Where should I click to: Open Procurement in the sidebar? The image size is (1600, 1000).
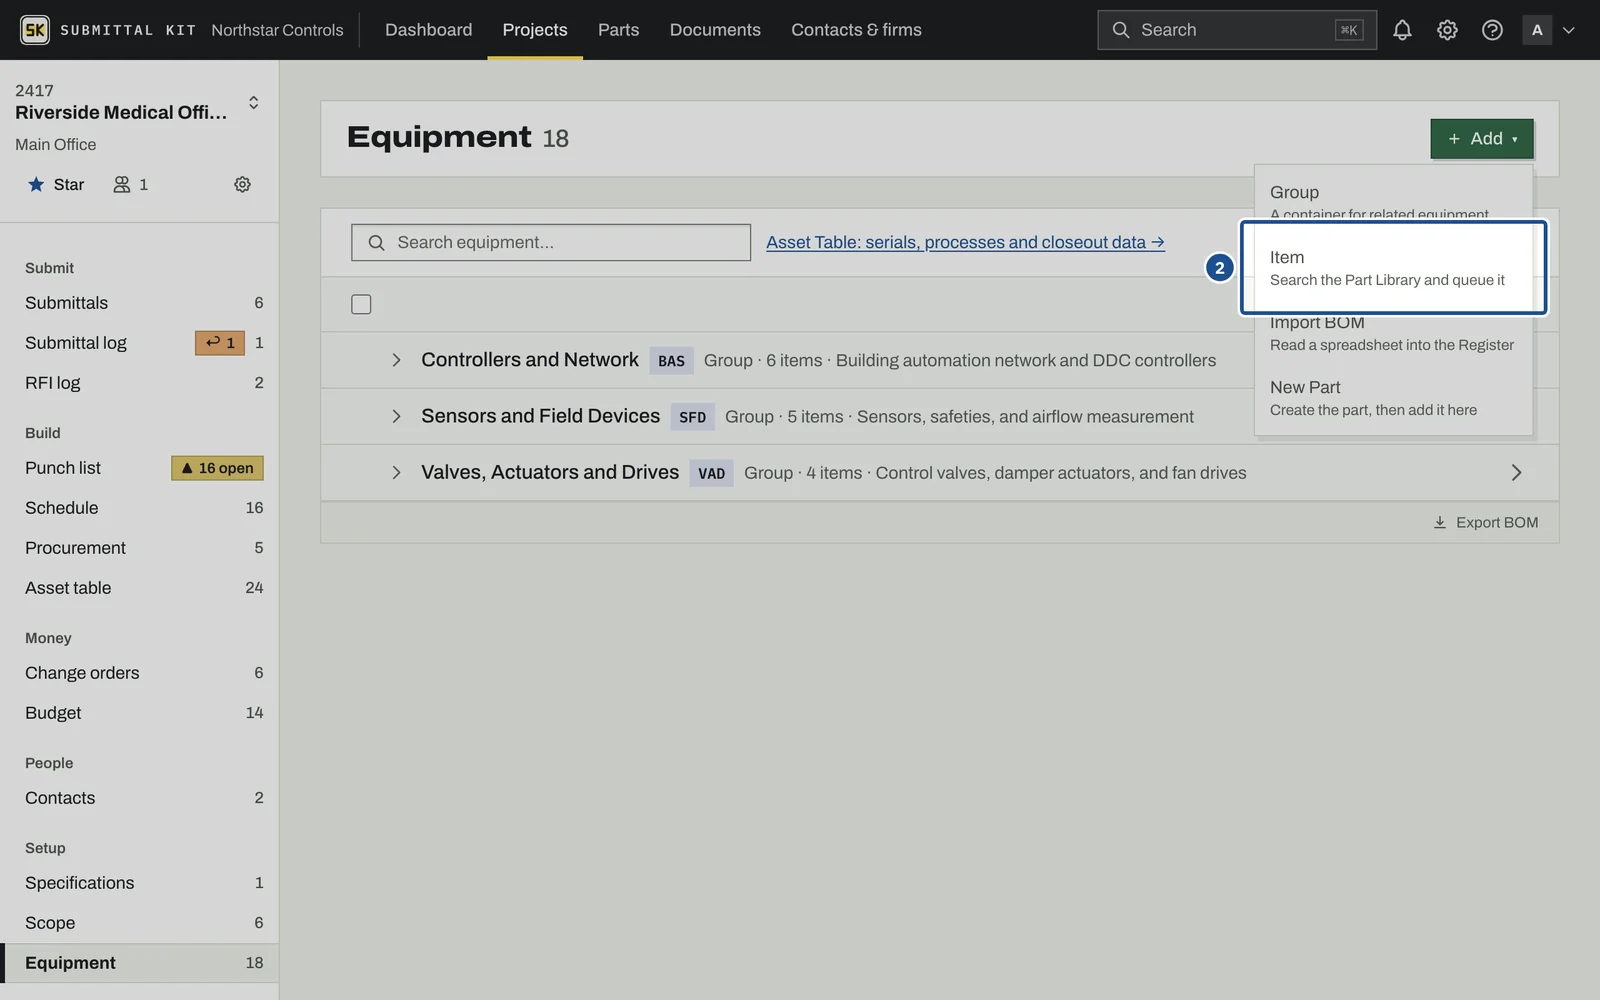point(140,548)
